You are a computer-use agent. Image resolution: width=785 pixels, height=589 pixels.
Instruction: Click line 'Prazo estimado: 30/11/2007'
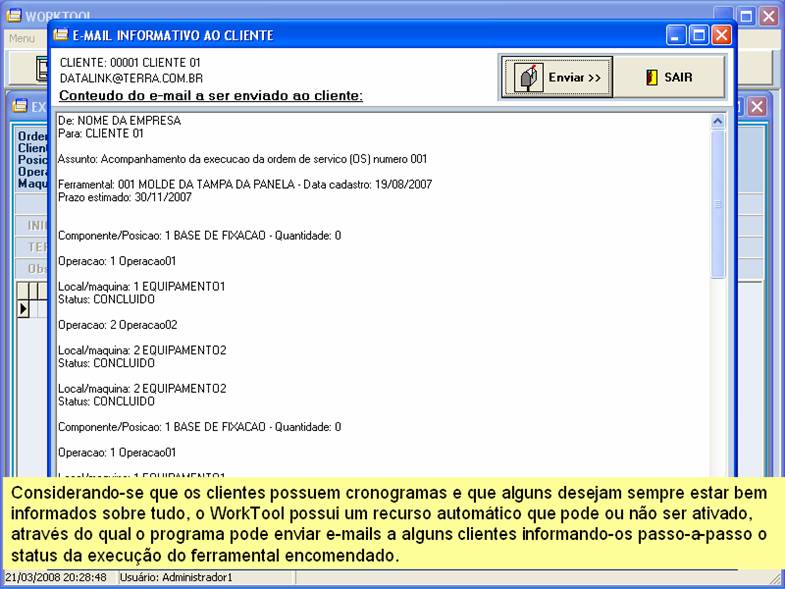tap(125, 197)
